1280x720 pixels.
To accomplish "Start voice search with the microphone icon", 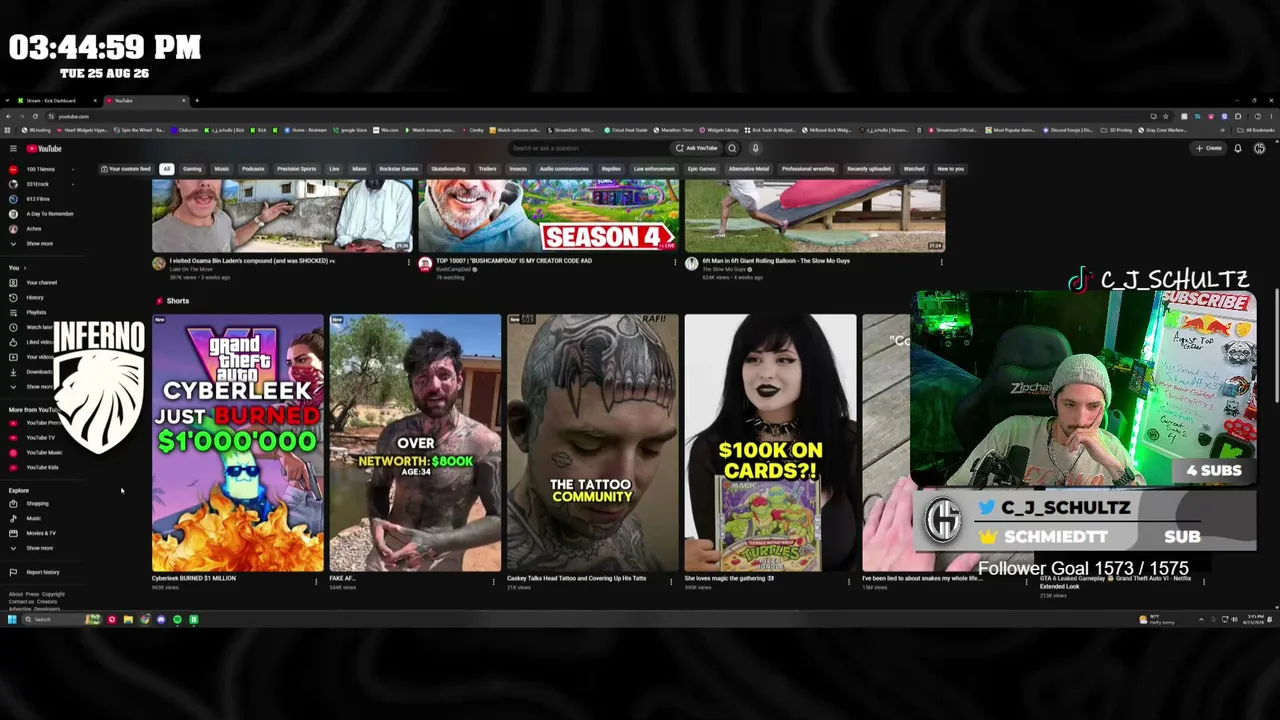I will click(x=755, y=148).
